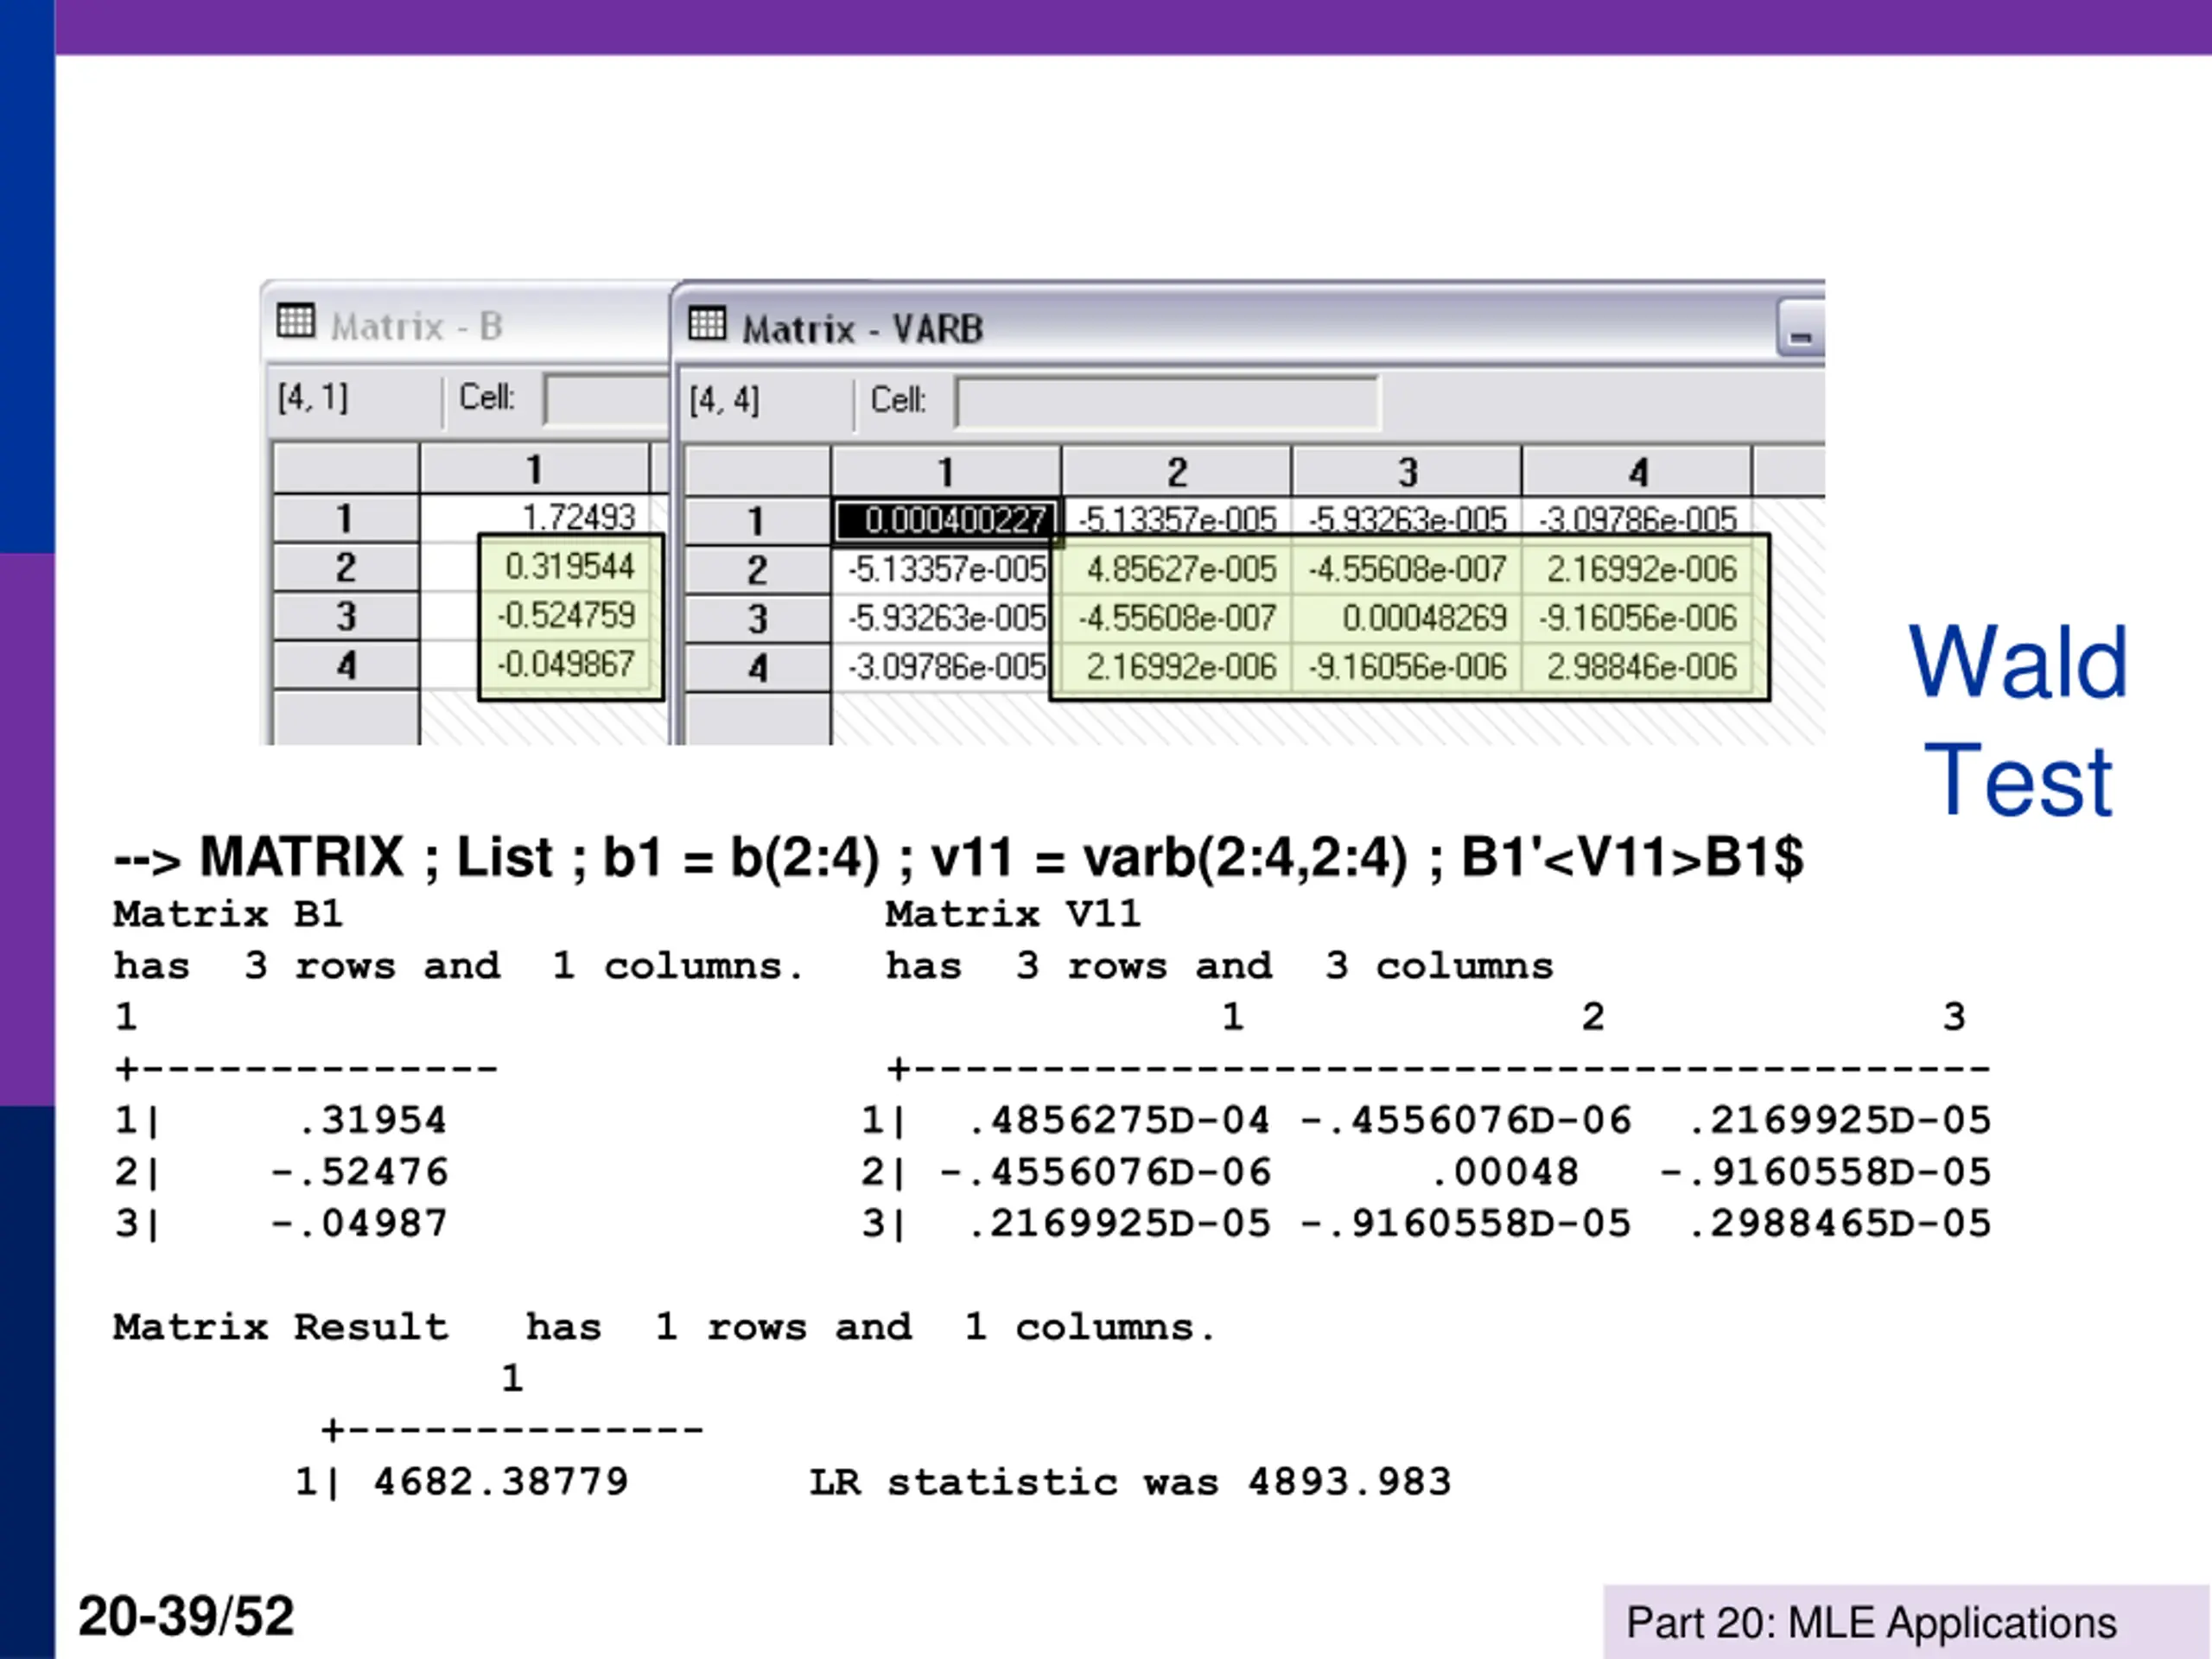2212x1659 pixels.
Task: Click the VARB Cell input field
Action: point(1167,402)
